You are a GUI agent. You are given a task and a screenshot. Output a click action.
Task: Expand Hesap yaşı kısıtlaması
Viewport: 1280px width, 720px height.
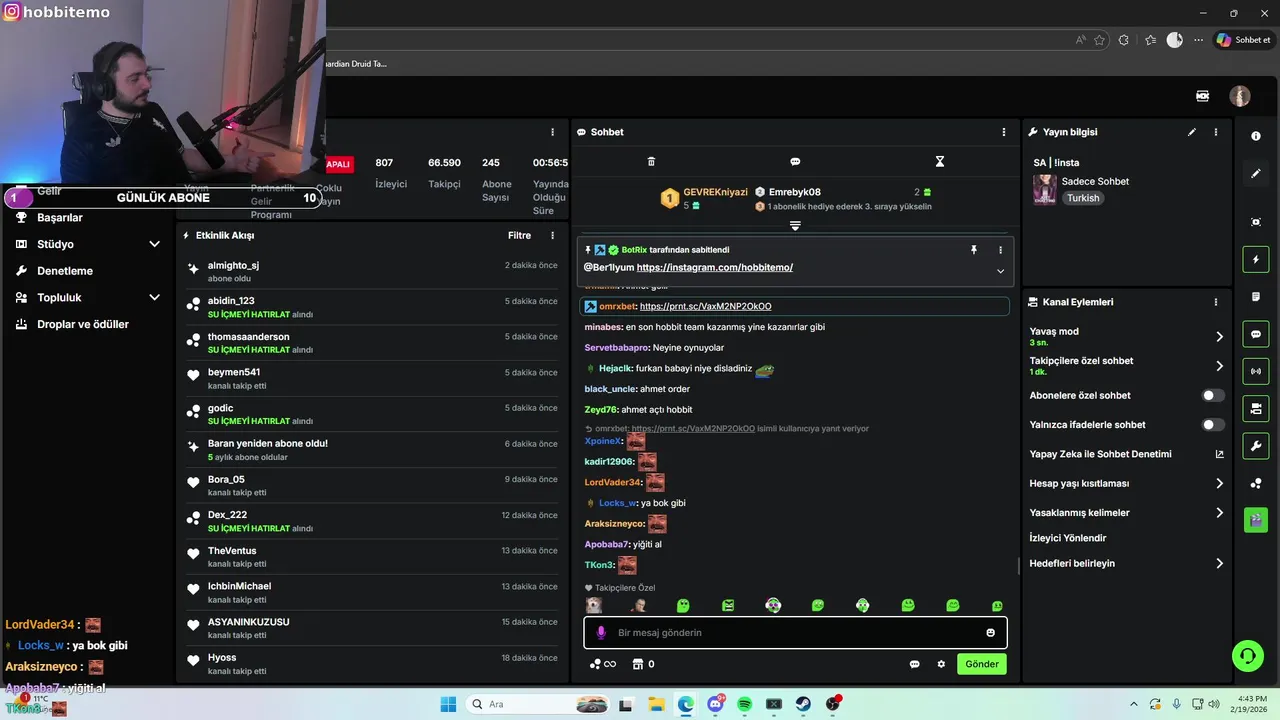pos(1219,484)
